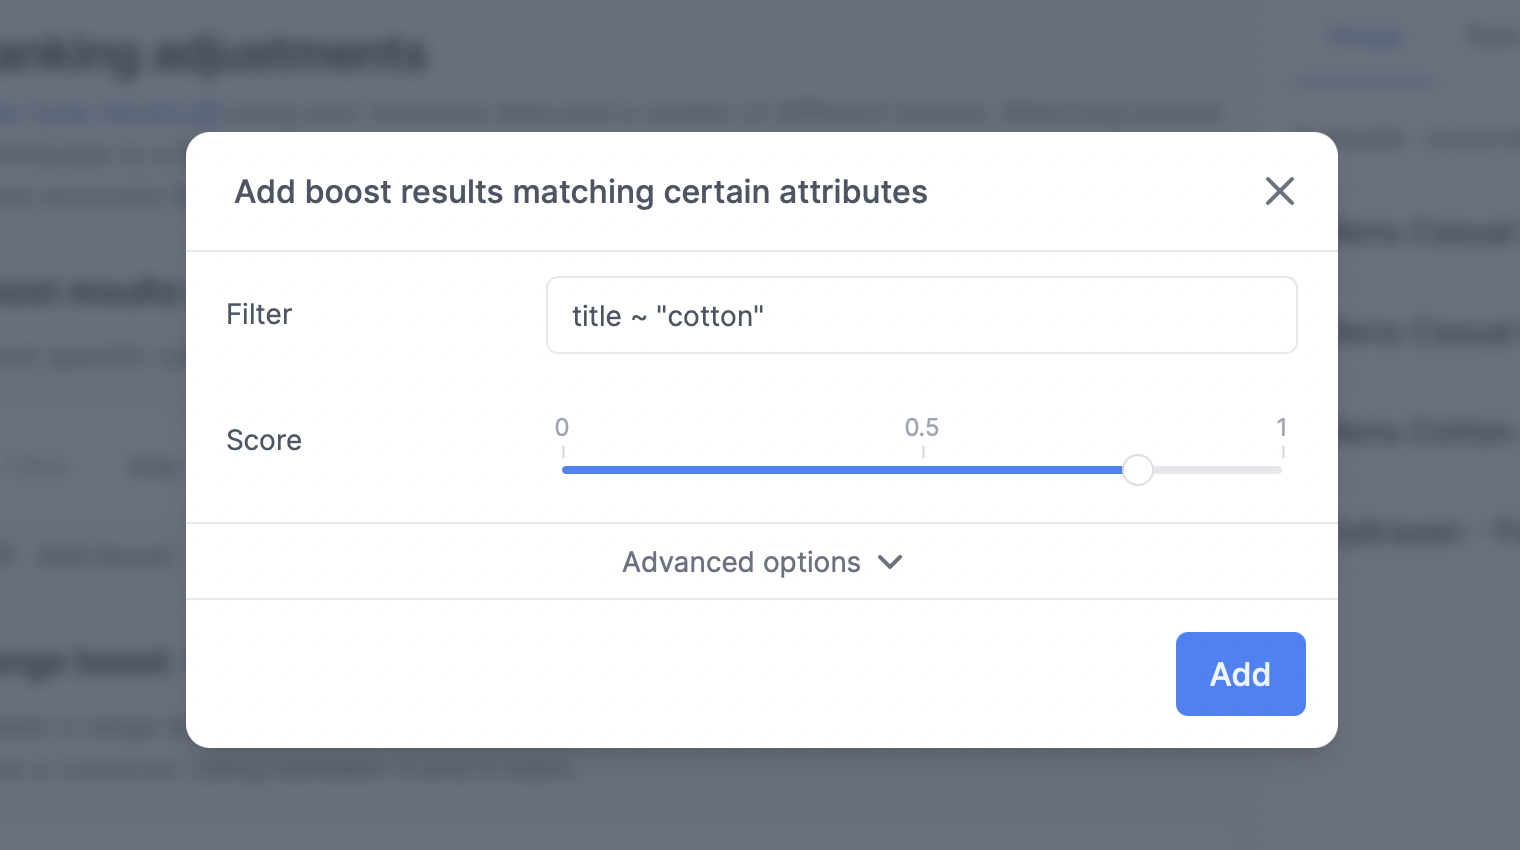Click the Score slider's blue filled track
Viewport: 1520px width, 850px height.
[842, 470]
